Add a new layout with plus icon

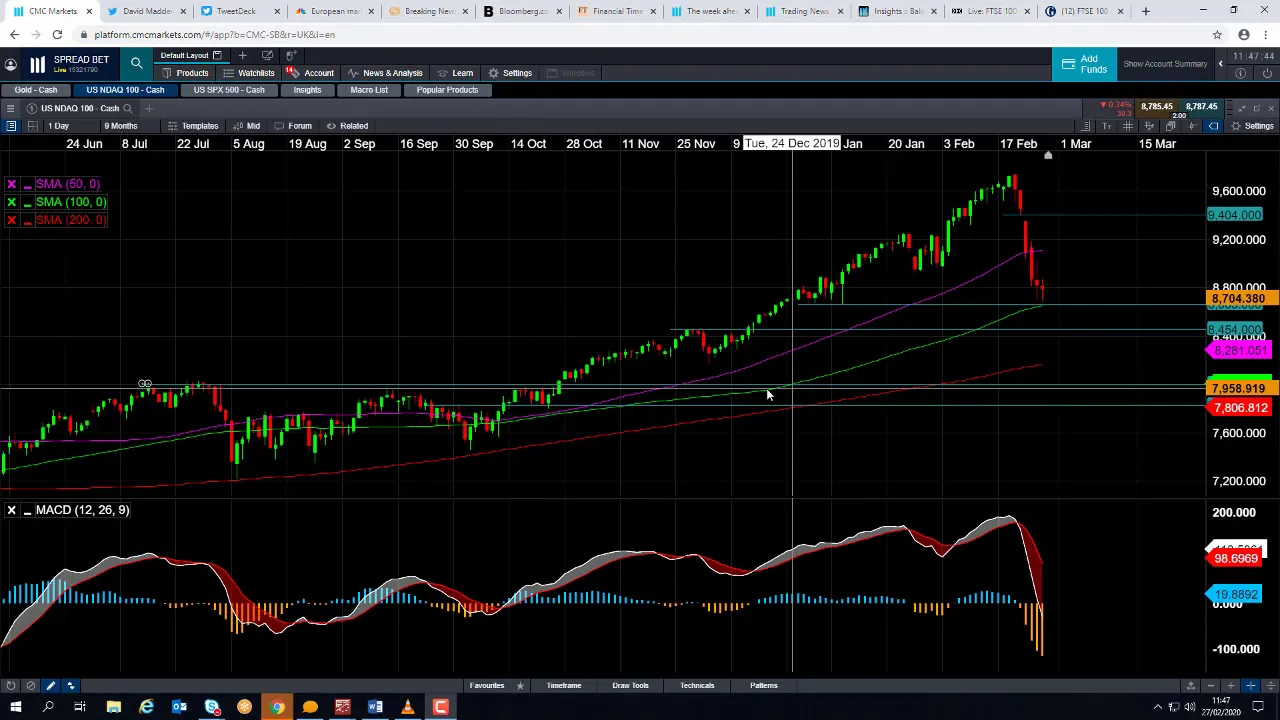pyautogui.click(x=242, y=56)
